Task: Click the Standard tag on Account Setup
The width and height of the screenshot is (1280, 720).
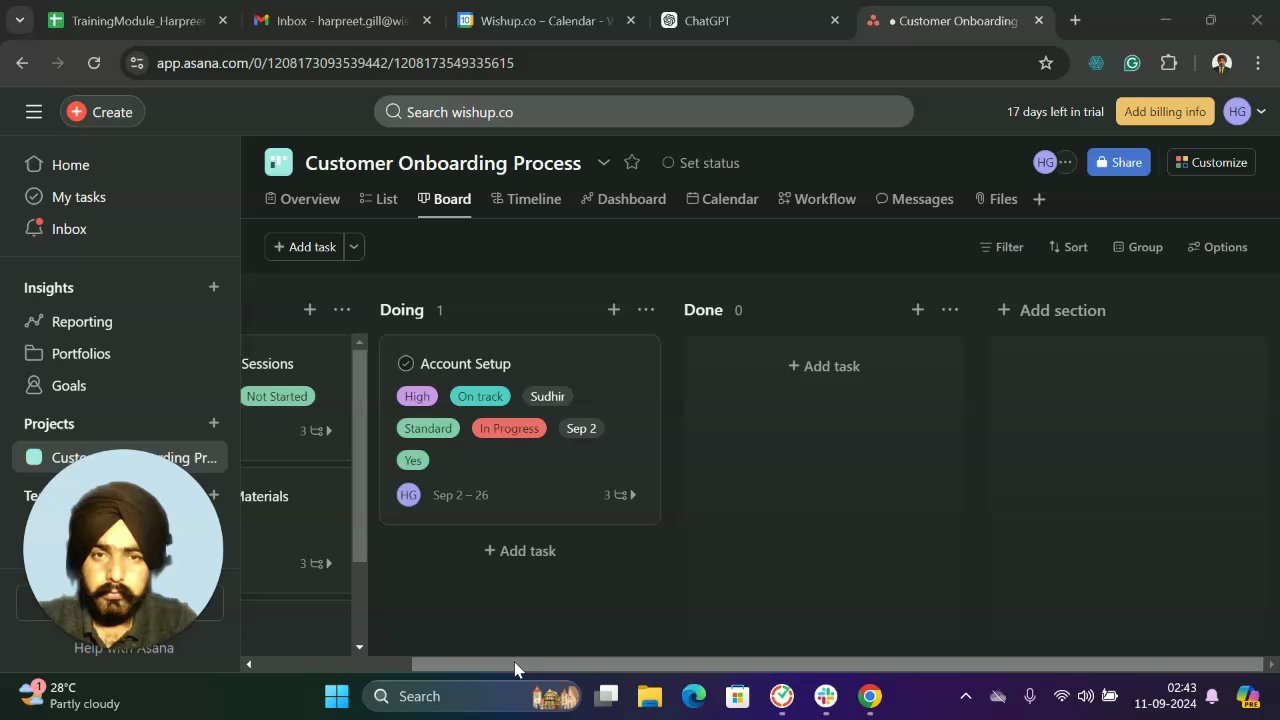Action: [x=428, y=429]
